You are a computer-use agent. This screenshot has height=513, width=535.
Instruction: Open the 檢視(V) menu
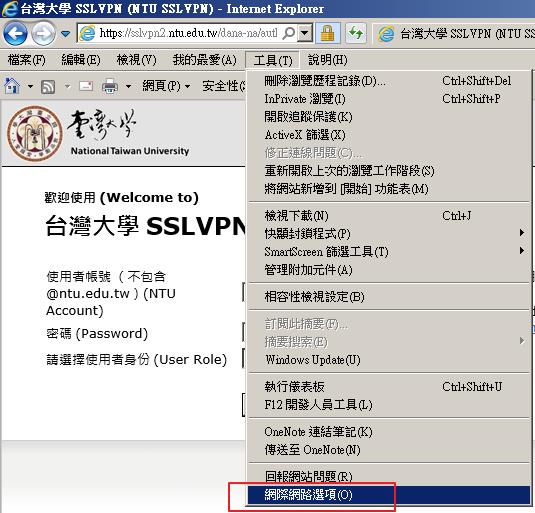(x=136, y=60)
